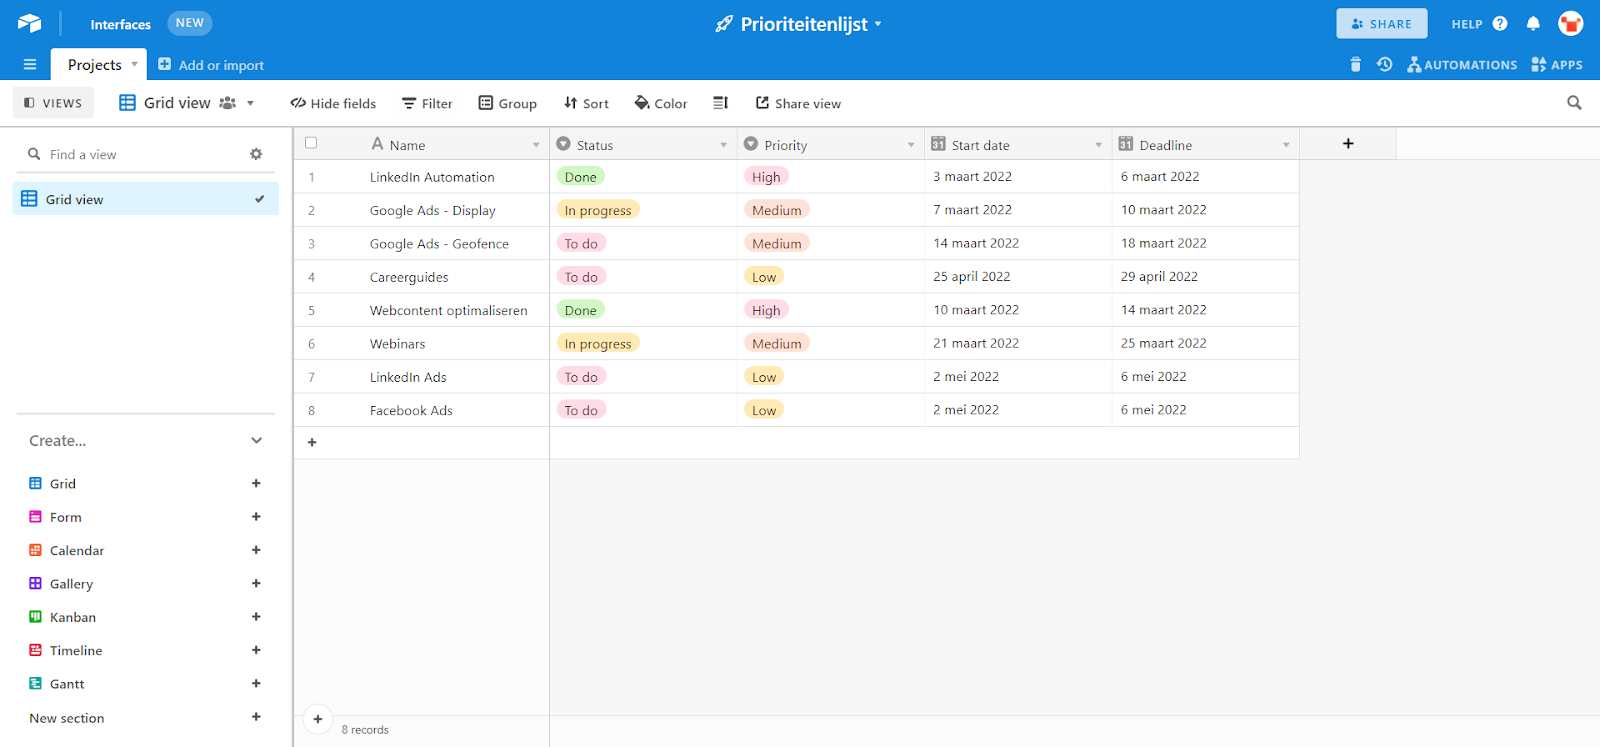Click the Help link
This screenshot has width=1600, height=747.
[x=1467, y=24]
